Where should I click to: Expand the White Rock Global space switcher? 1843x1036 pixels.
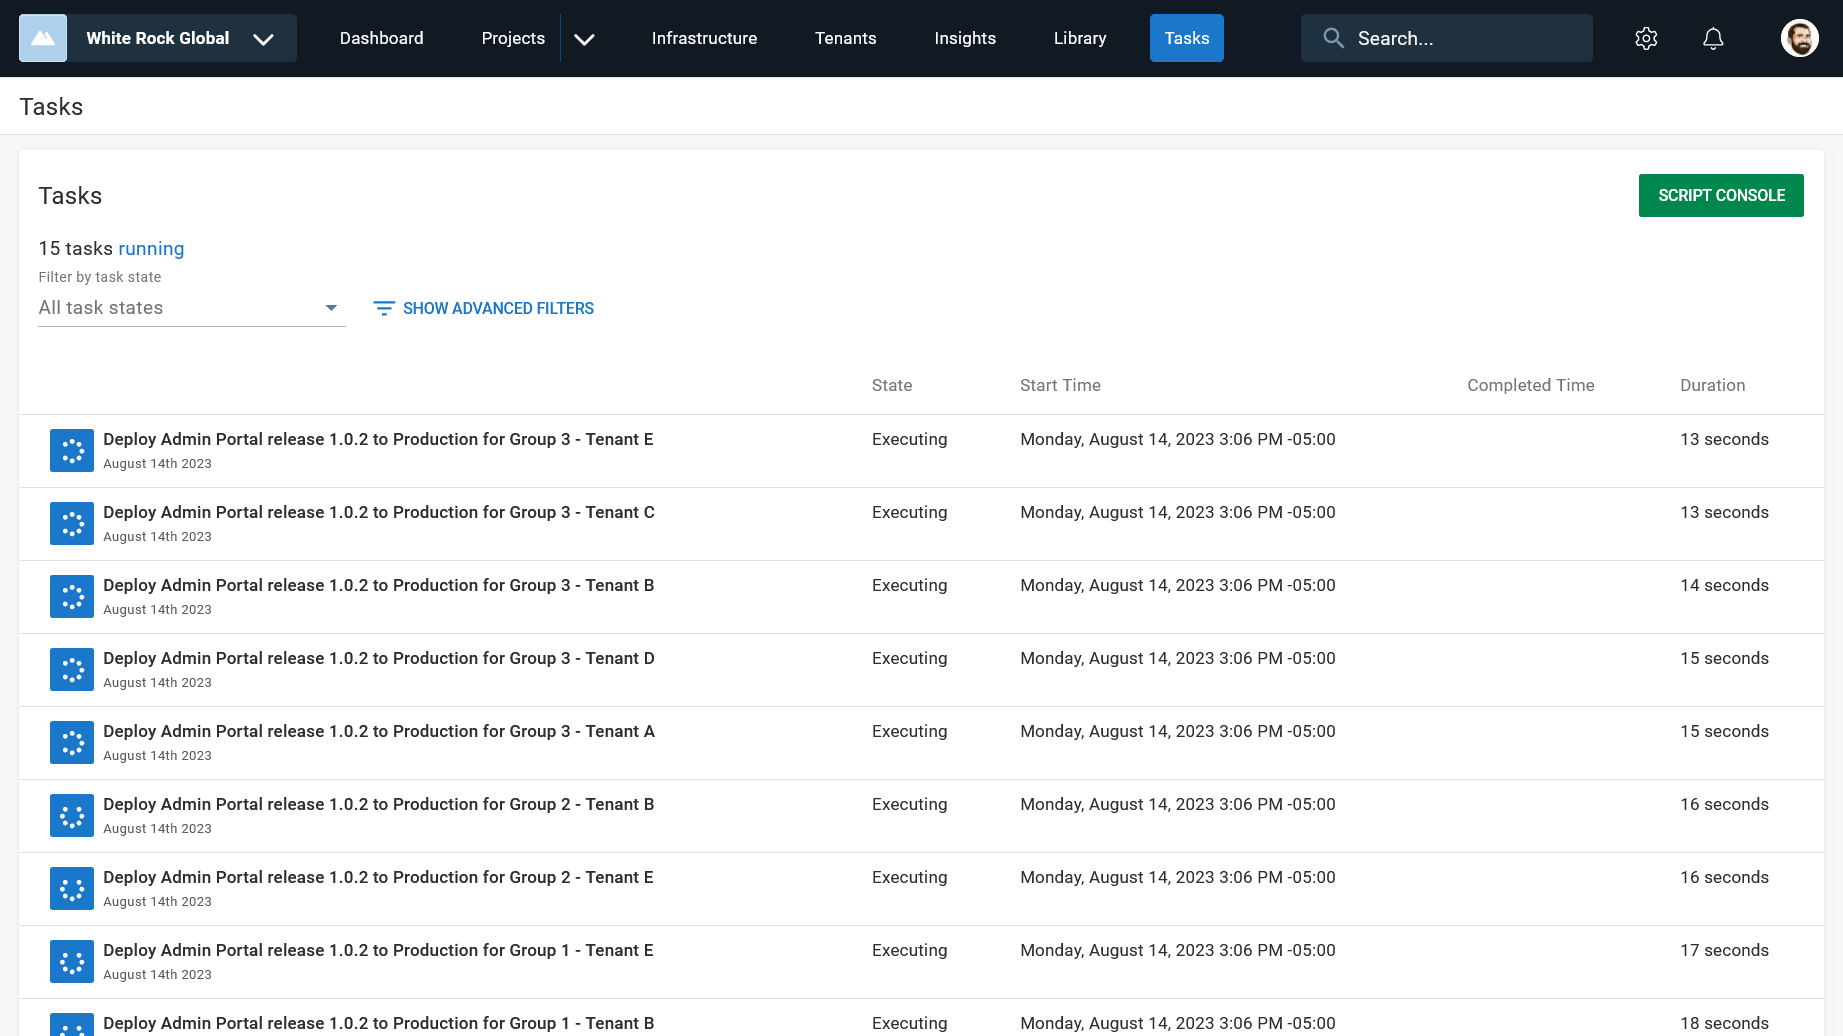click(x=263, y=39)
